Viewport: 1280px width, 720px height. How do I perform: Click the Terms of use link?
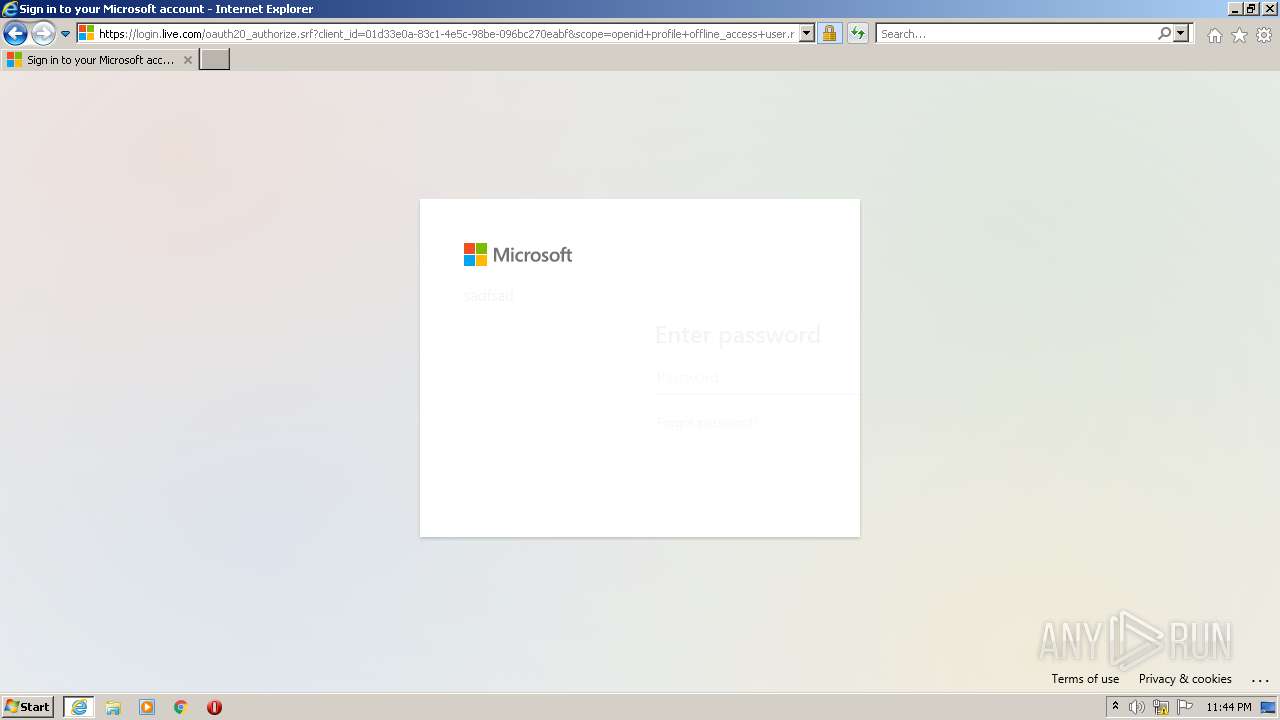click(1085, 679)
